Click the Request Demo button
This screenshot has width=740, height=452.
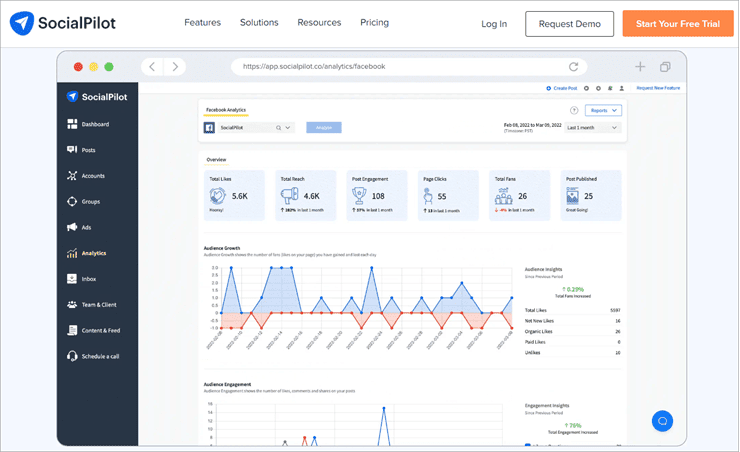[569, 24]
